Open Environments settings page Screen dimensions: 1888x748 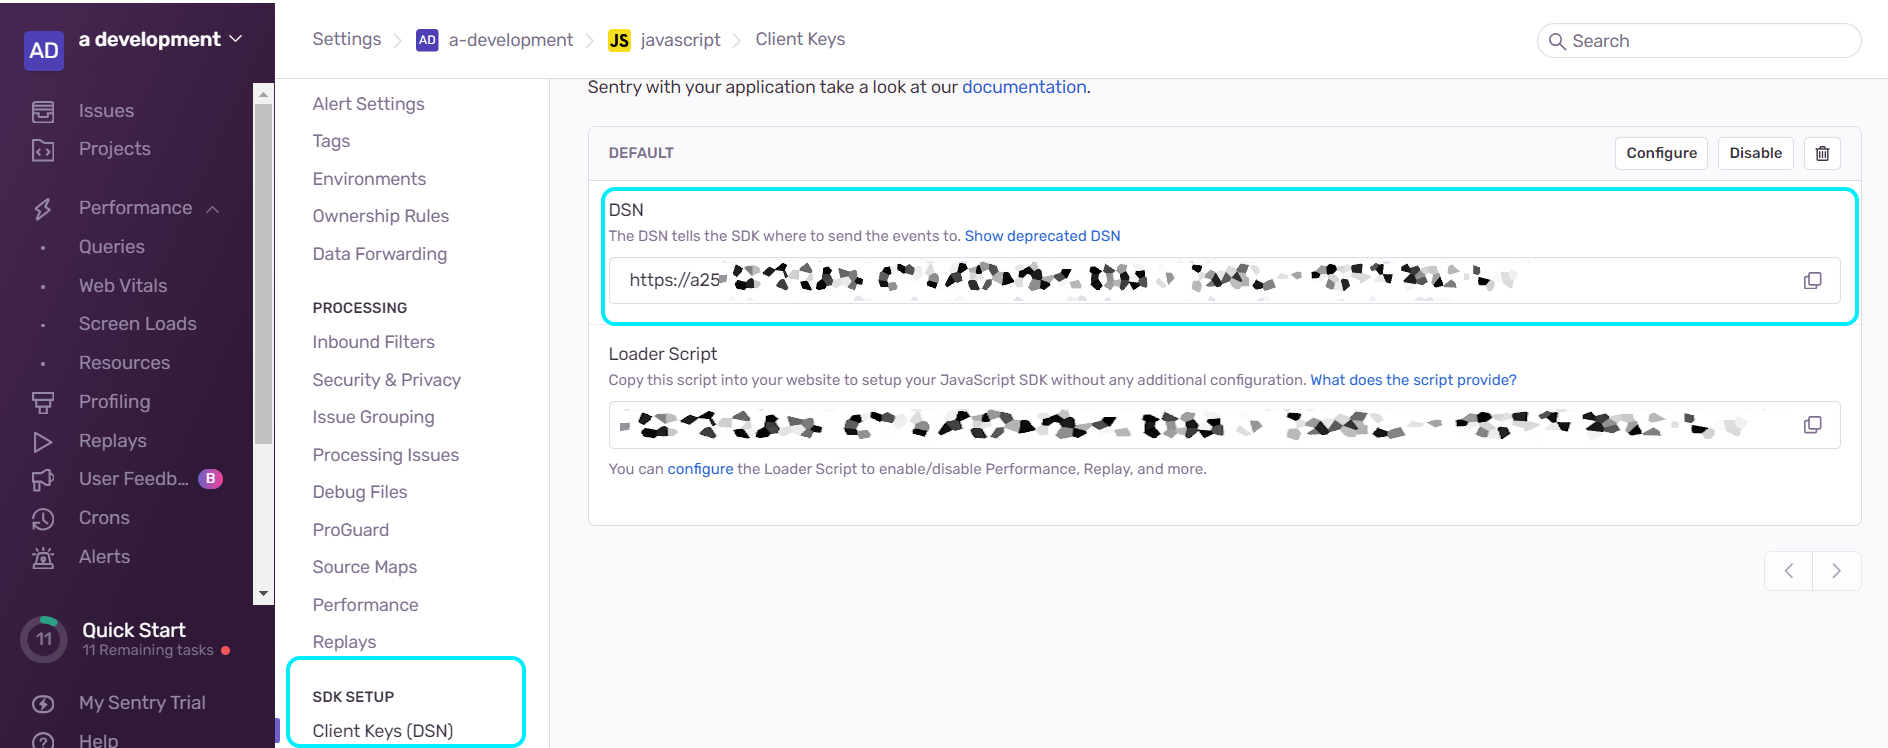click(x=369, y=179)
